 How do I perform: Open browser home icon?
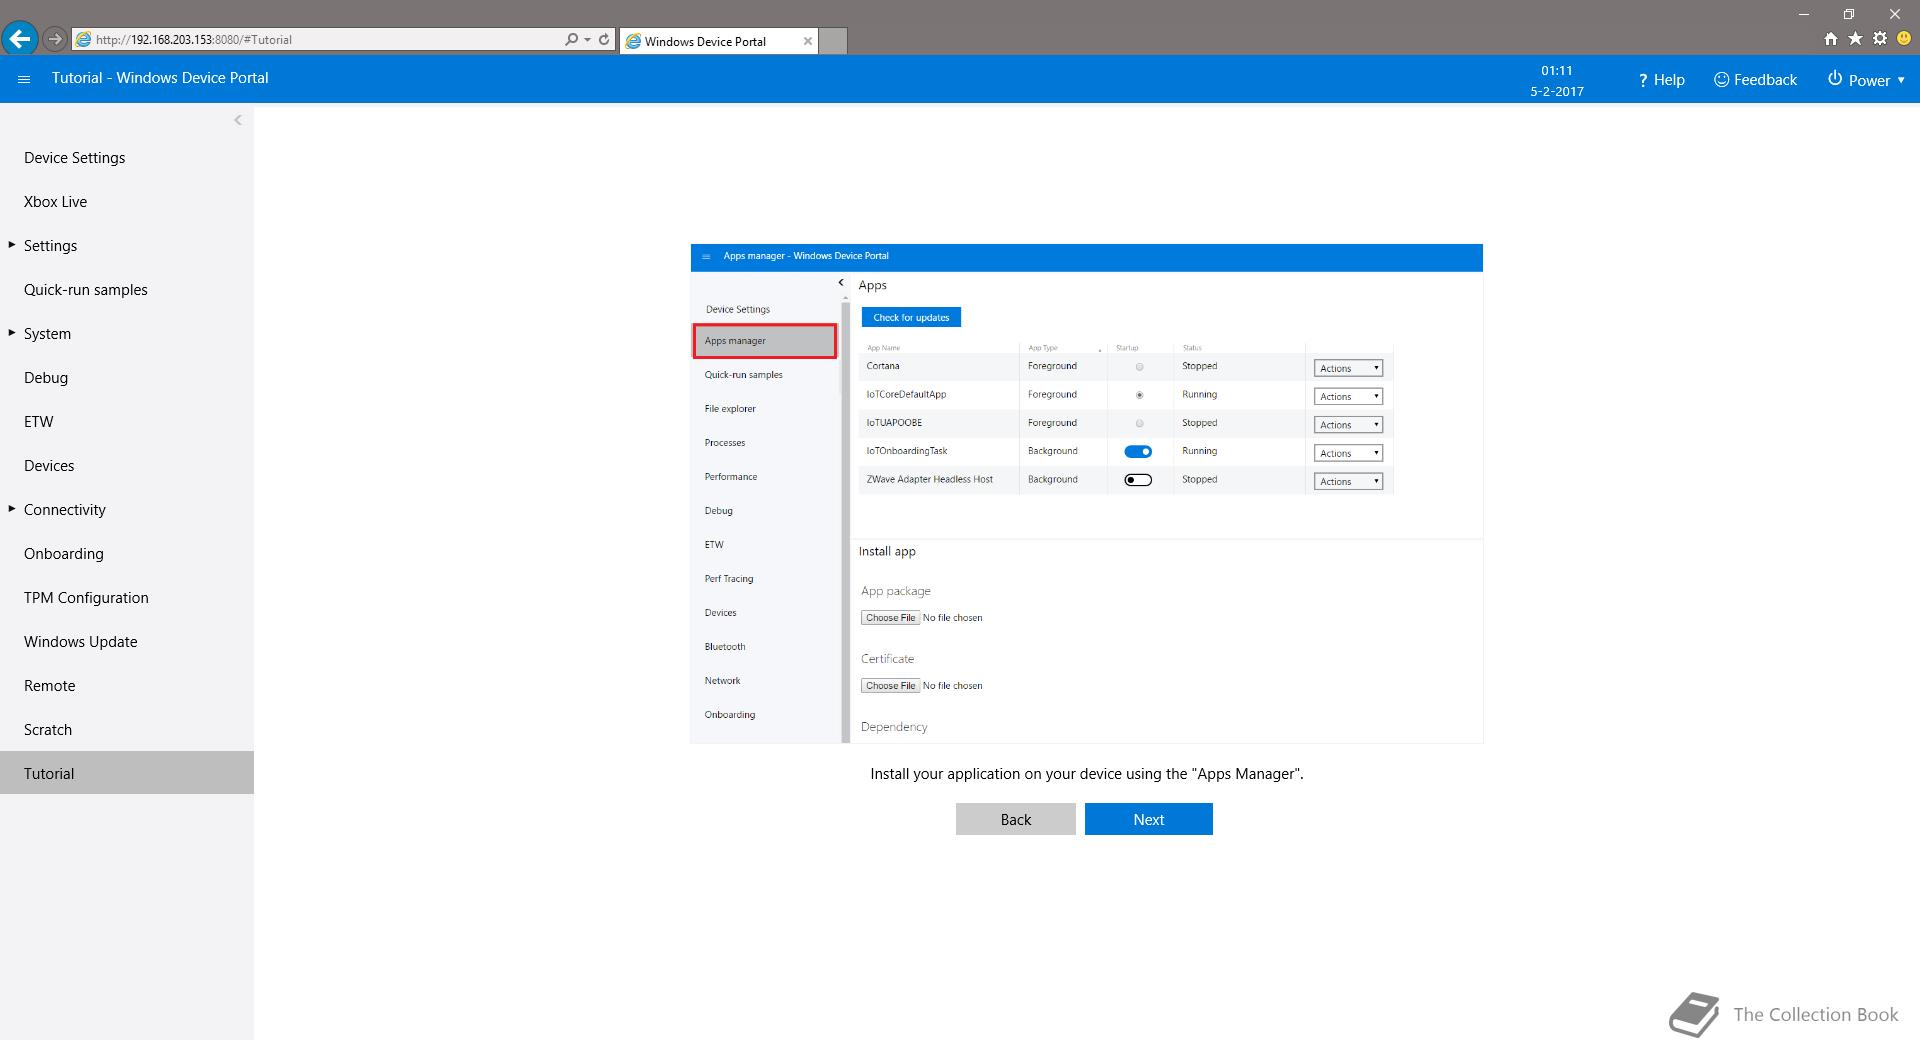1830,39
